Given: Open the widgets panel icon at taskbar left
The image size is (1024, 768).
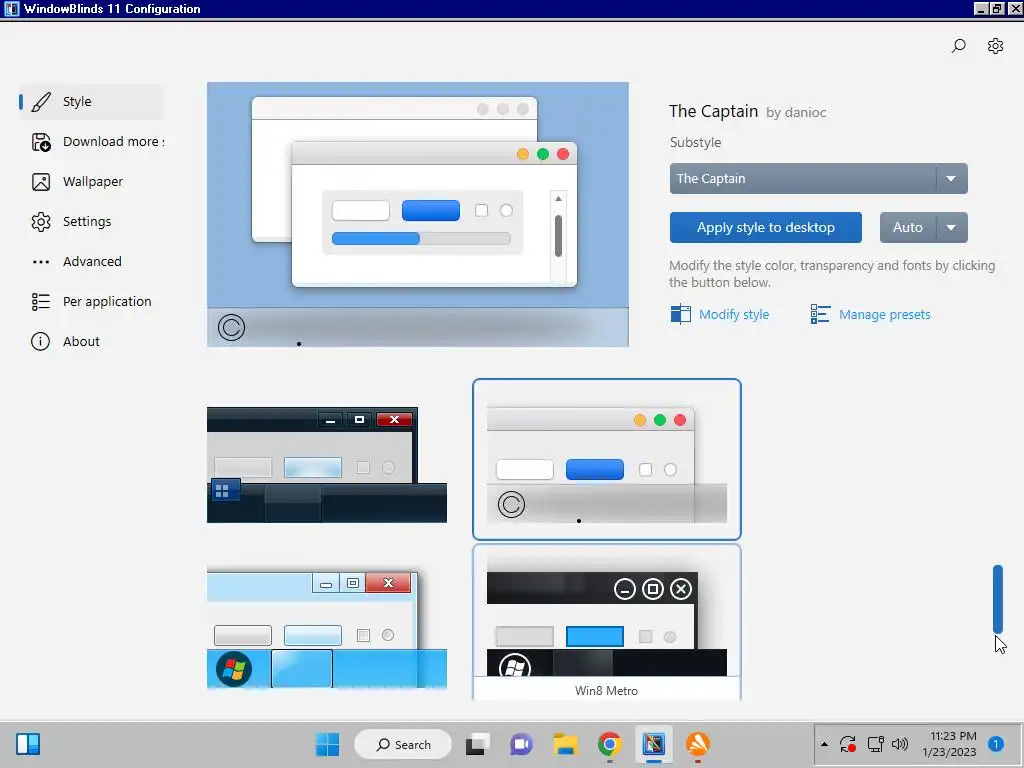Looking at the screenshot, I should (28, 744).
